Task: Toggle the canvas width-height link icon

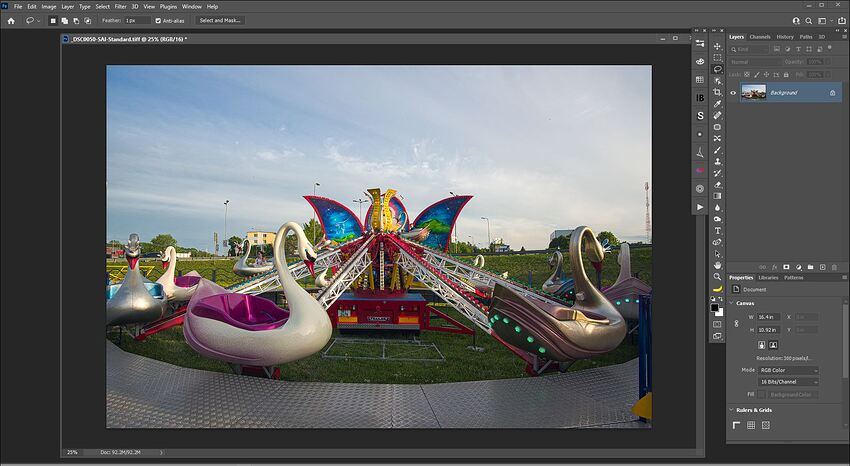Action: click(x=737, y=323)
